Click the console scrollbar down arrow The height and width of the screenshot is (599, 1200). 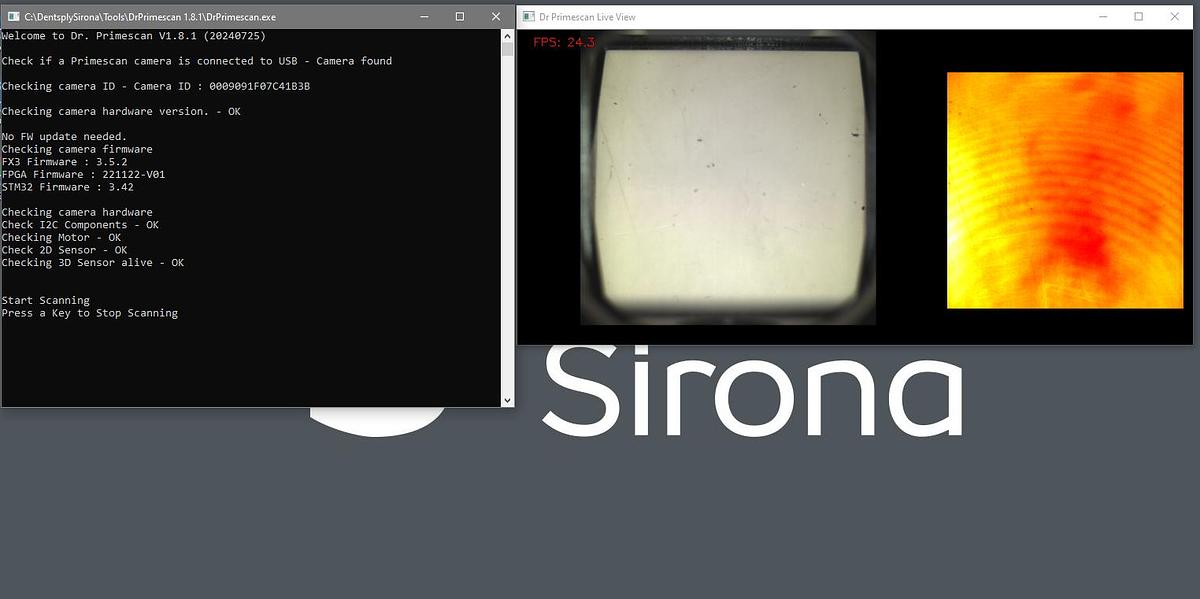point(507,400)
